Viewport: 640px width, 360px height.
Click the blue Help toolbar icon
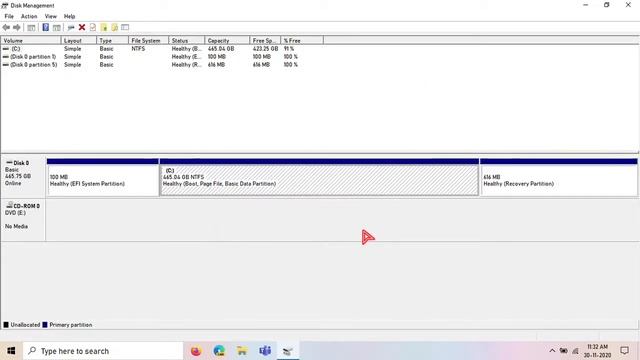coord(46,27)
